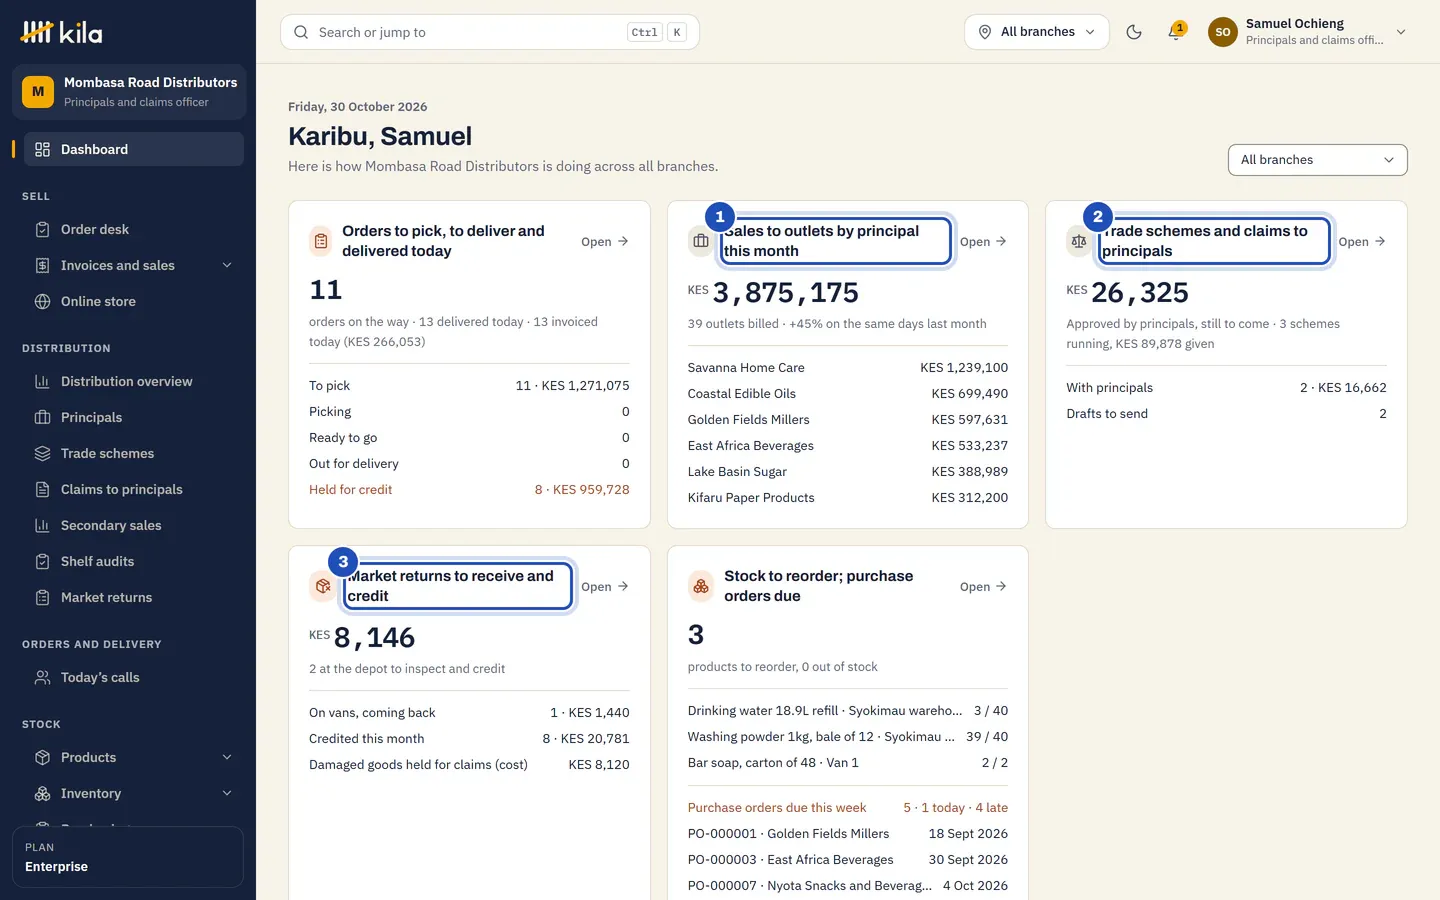This screenshot has height=900, width=1440.
Task: Click Shelf audits clipboard icon
Action: tap(42, 561)
